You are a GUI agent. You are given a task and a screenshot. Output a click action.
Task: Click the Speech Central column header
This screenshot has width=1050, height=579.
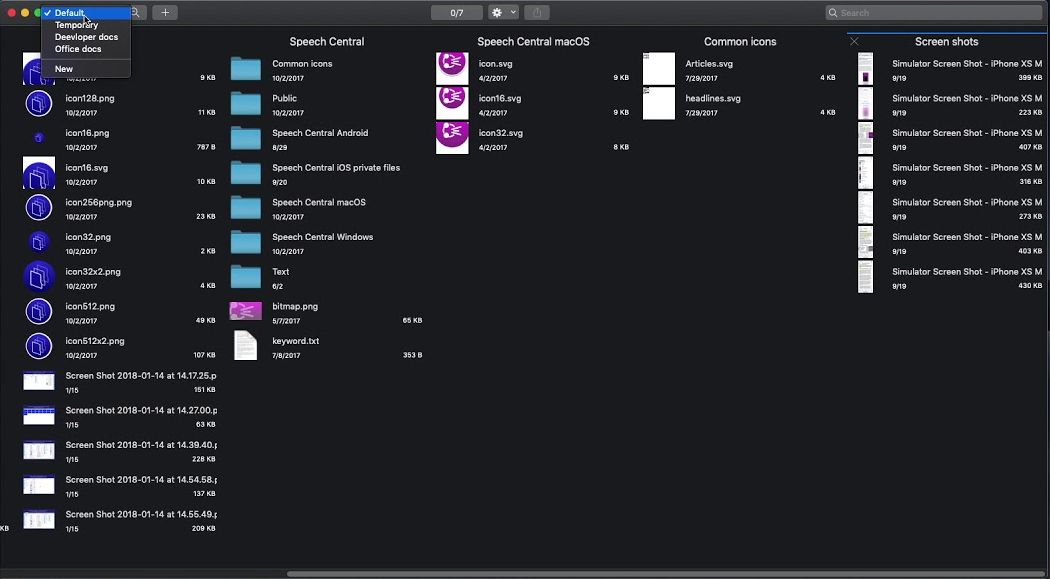pyautogui.click(x=326, y=42)
